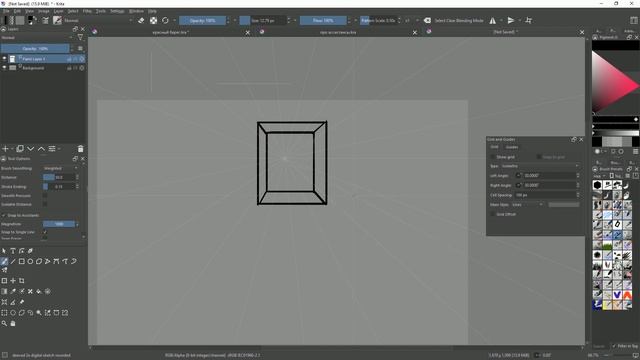Toggle wrap around mode icon
This screenshot has height=360, width=640.
click(x=529, y=20)
